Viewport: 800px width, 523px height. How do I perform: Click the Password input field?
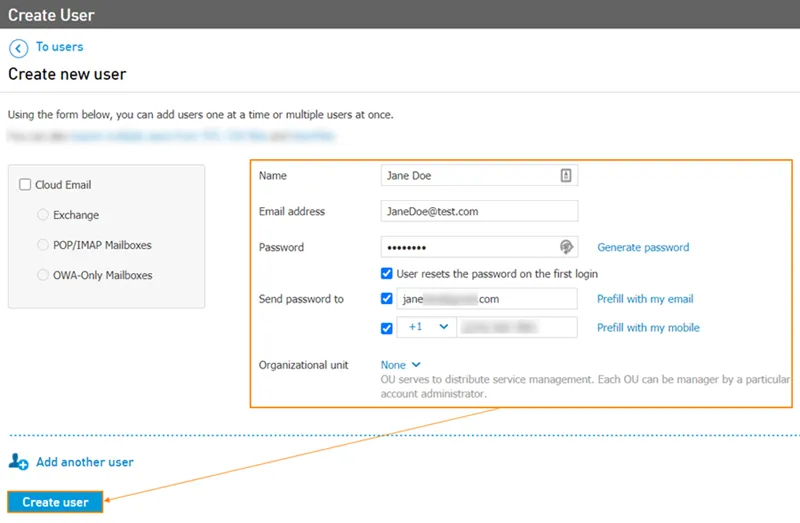[x=479, y=247]
